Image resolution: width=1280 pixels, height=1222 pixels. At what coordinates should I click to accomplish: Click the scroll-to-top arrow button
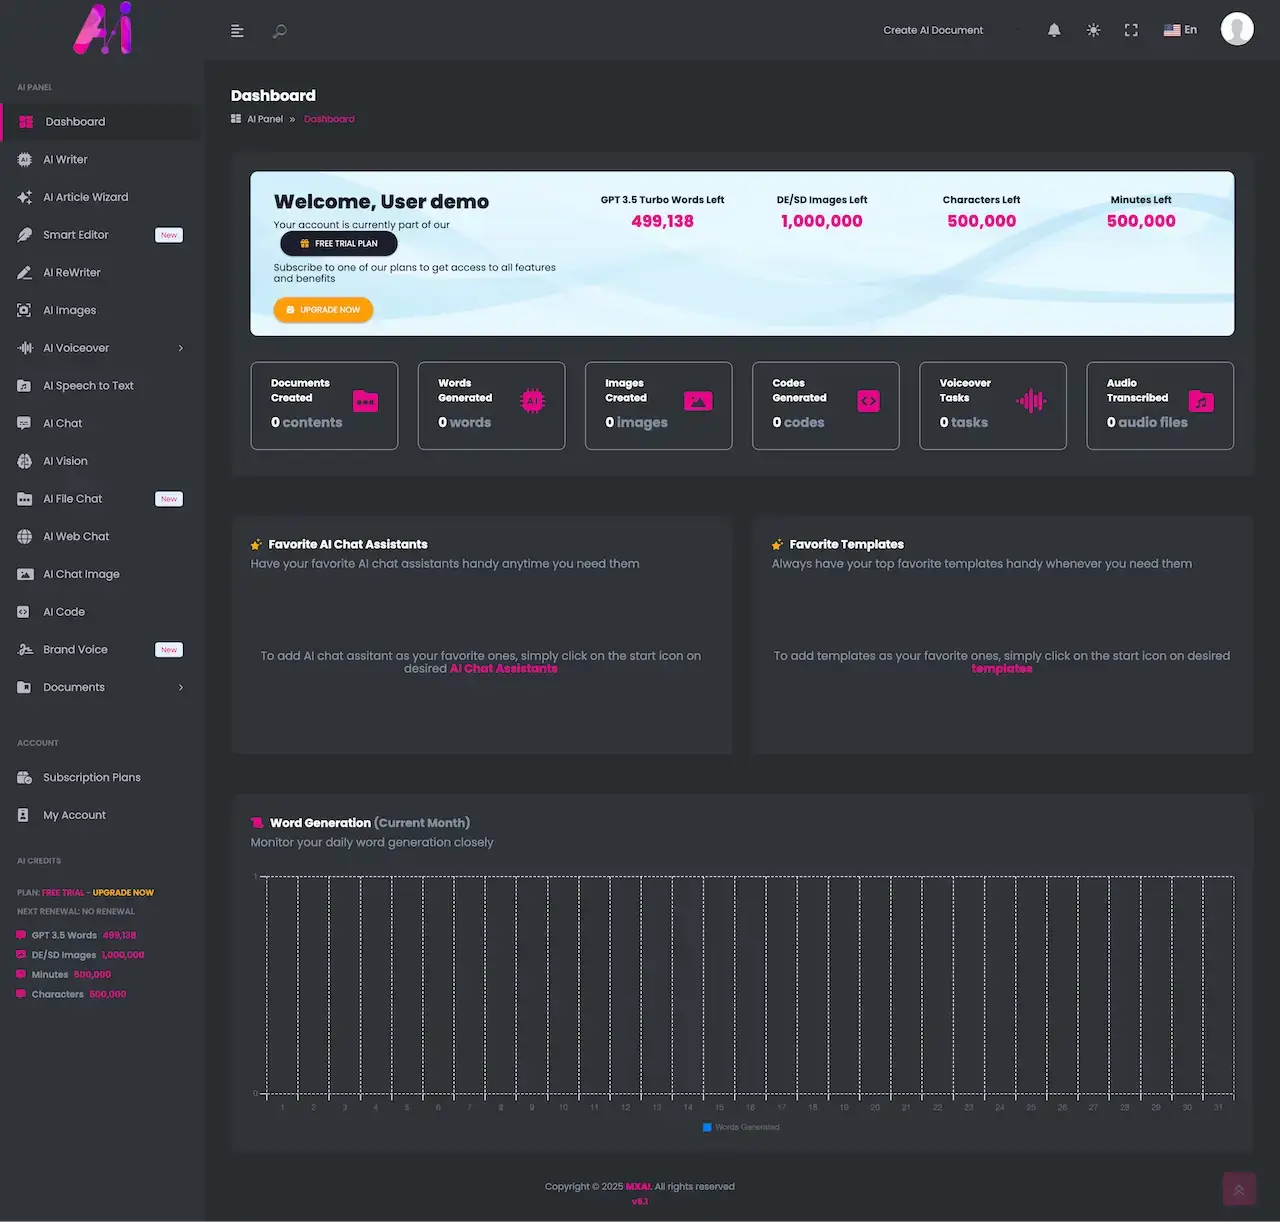(1238, 1189)
